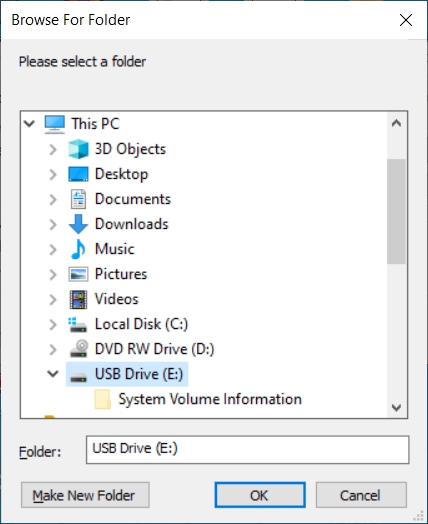Screen dimensions: 428x524
Task: Expand the Downloads folder chevron
Action: click(53, 224)
